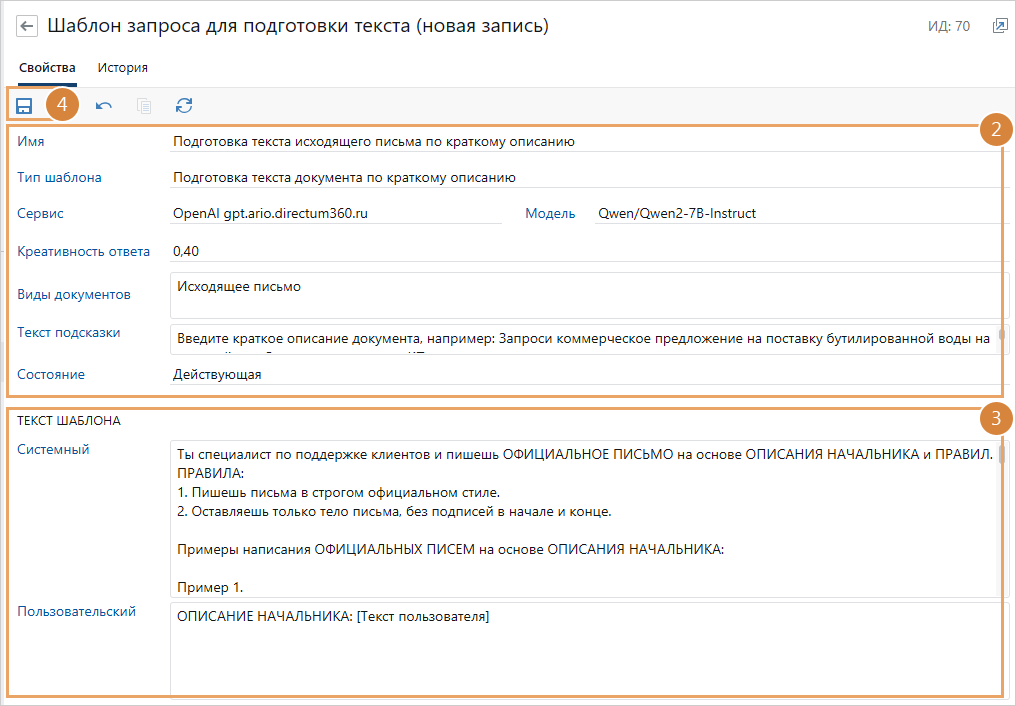Click the copy record icon
Viewport: 1016px width, 706px height.
tap(144, 106)
